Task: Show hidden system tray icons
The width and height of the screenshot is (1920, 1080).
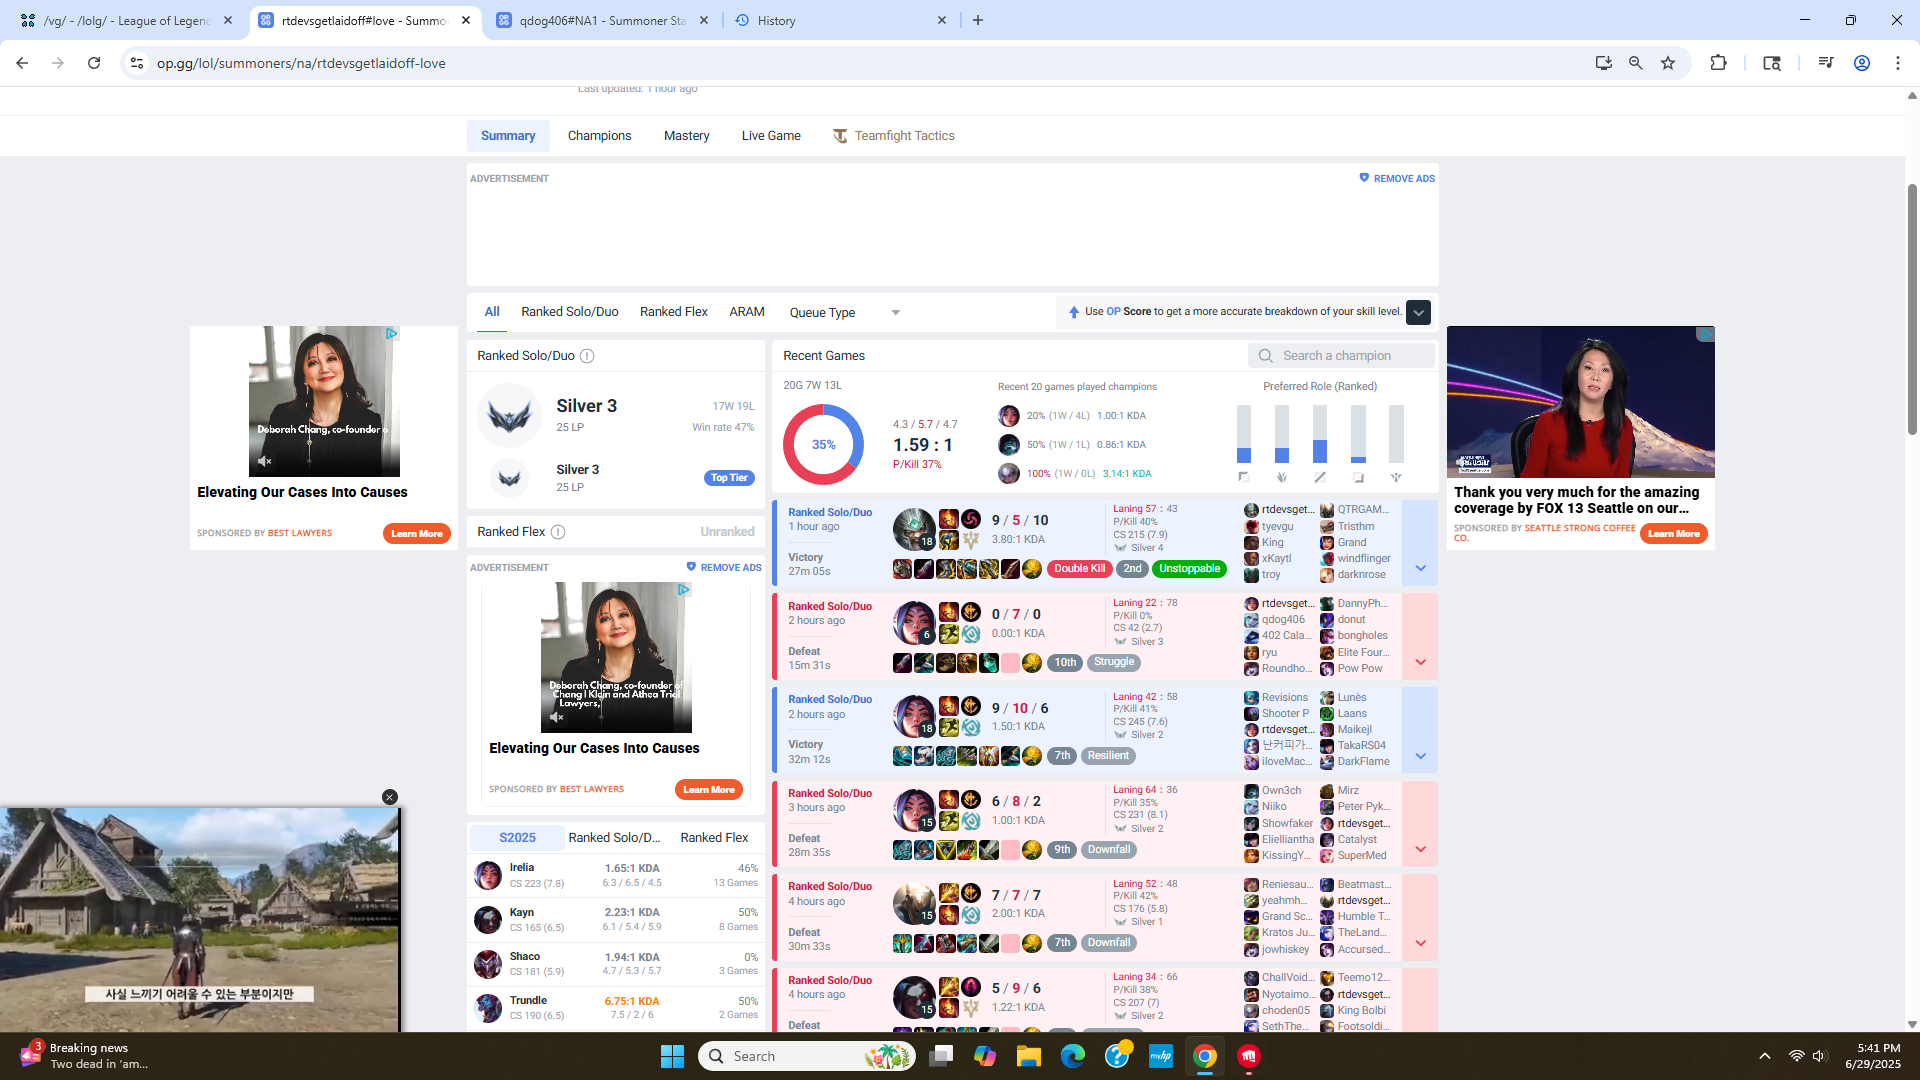Action: point(1765,1056)
